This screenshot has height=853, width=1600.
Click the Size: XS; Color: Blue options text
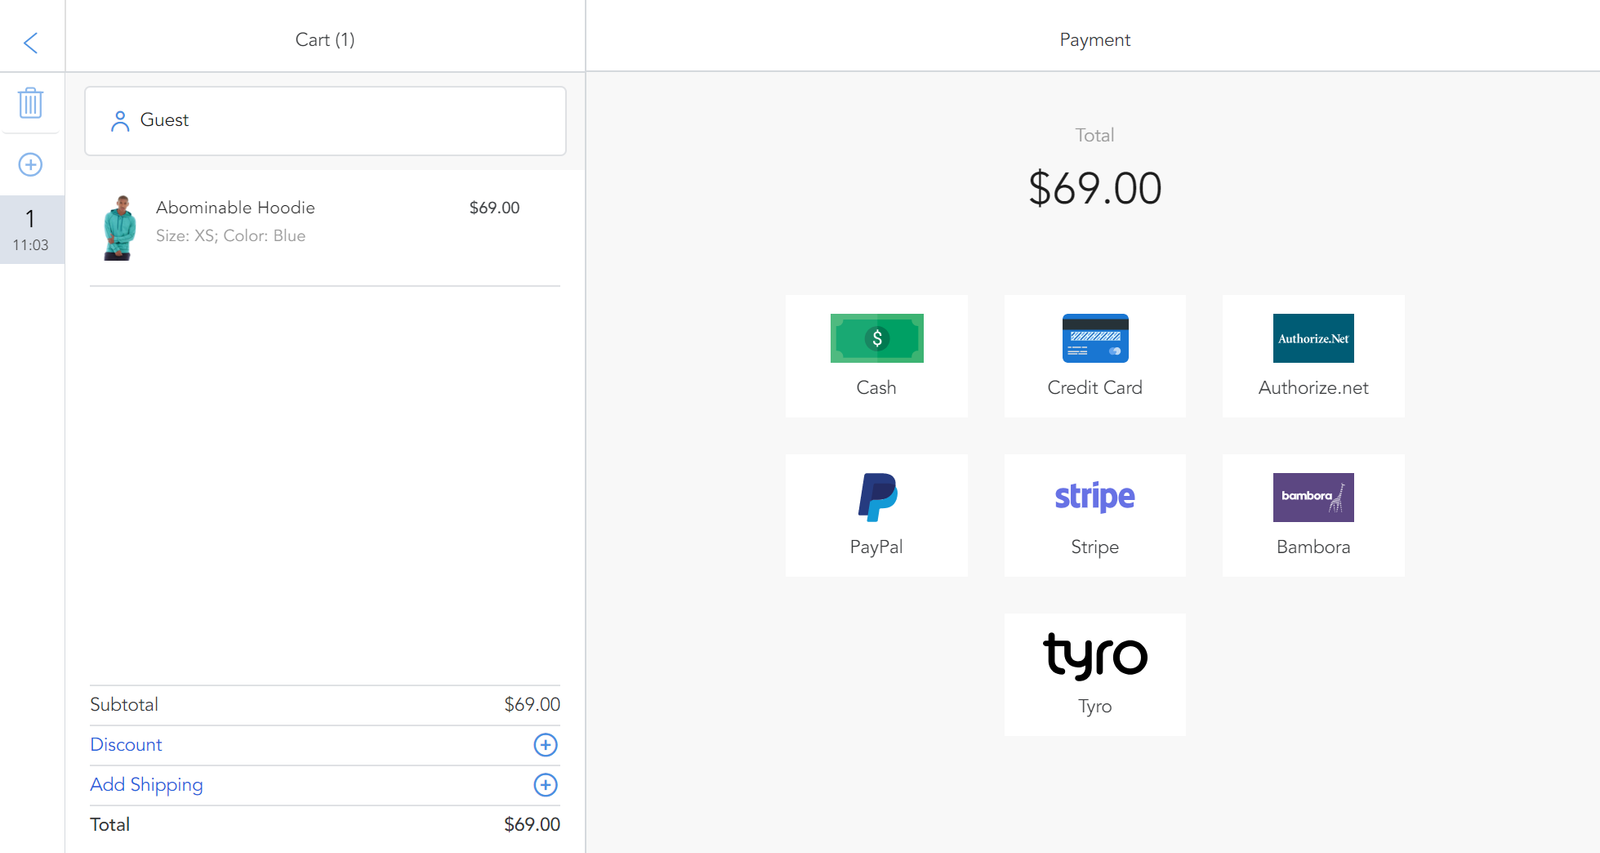coord(231,236)
